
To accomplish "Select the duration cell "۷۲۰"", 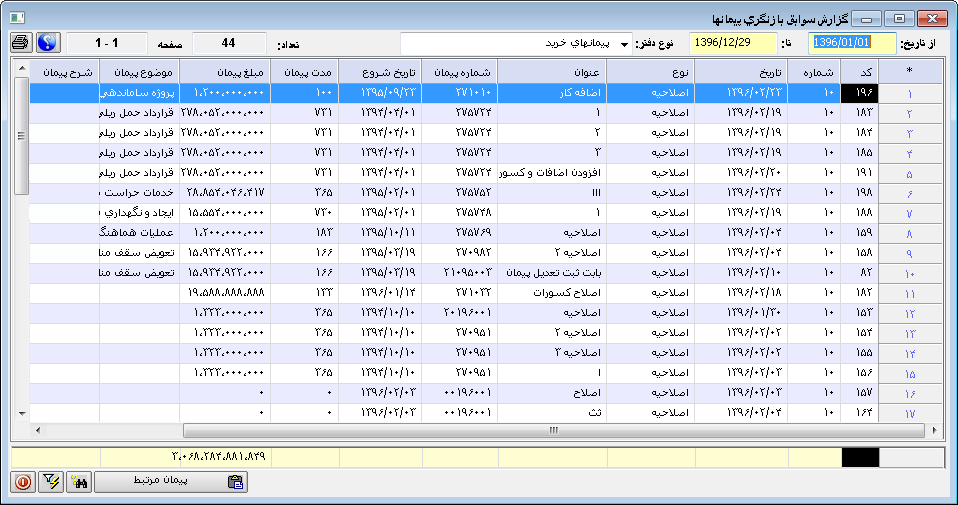I will [x=305, y=213].
